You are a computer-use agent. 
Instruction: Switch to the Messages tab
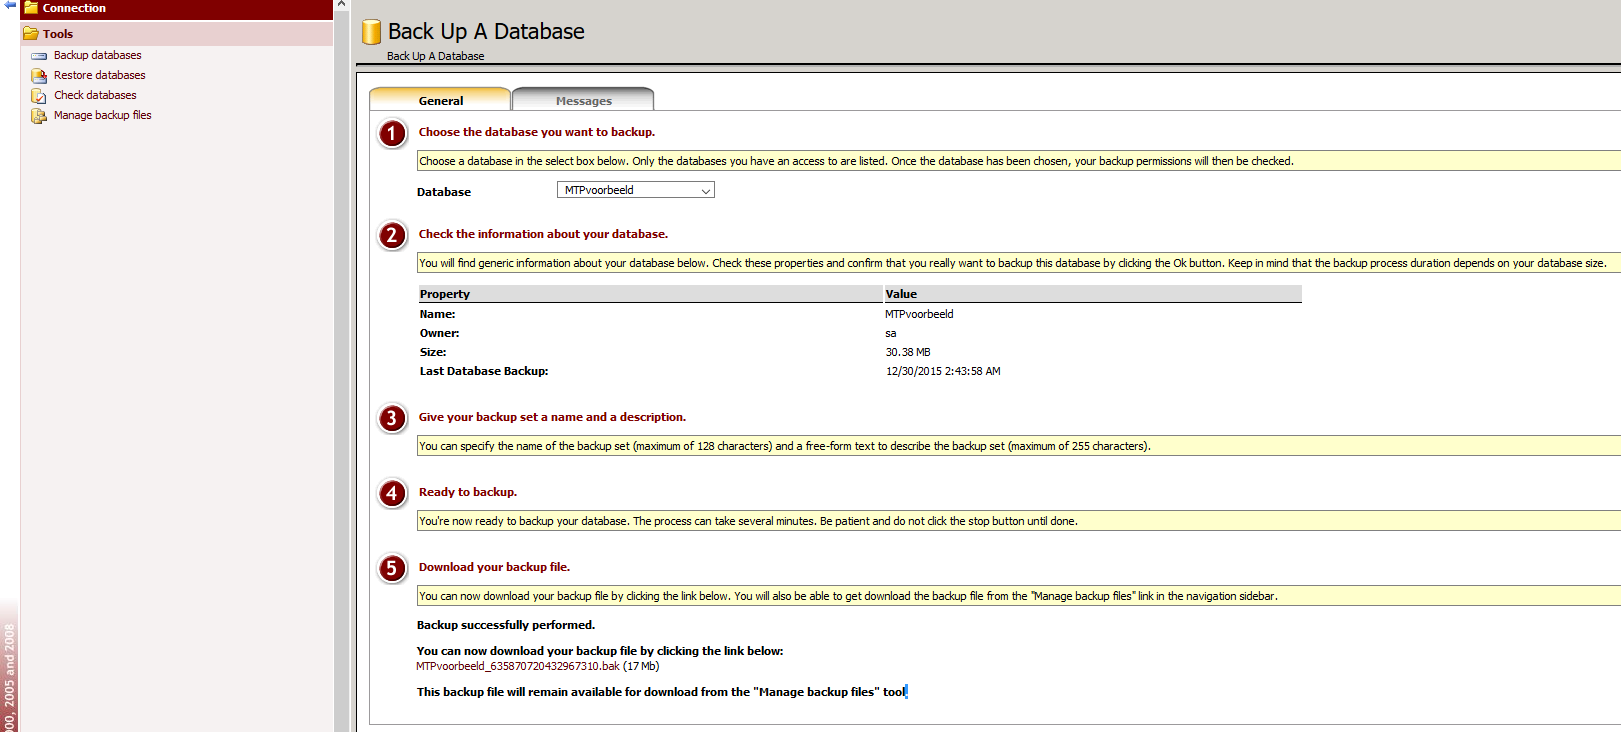coord(583,100)
